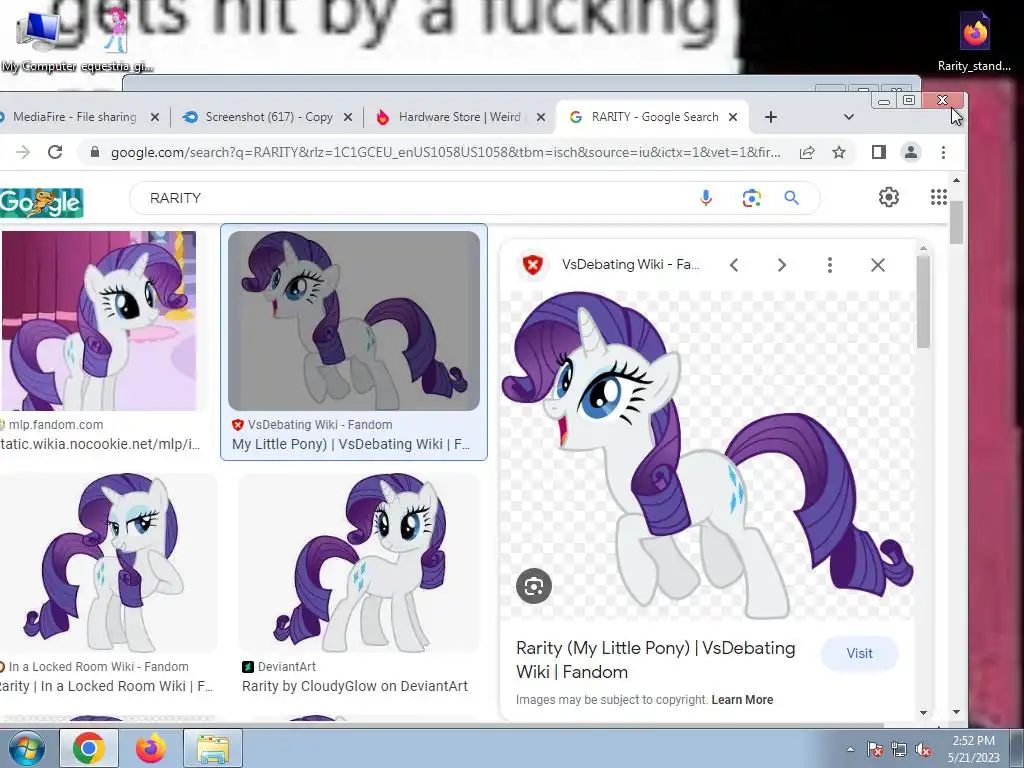Image resolution: width=1024 pixels, height=768 pixels.
Task: Click the padlock site info icon
Action: pos(95,152)
